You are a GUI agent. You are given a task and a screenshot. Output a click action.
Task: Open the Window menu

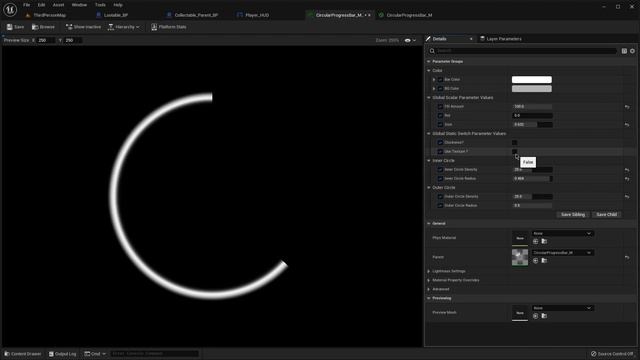tap(79, 5)
